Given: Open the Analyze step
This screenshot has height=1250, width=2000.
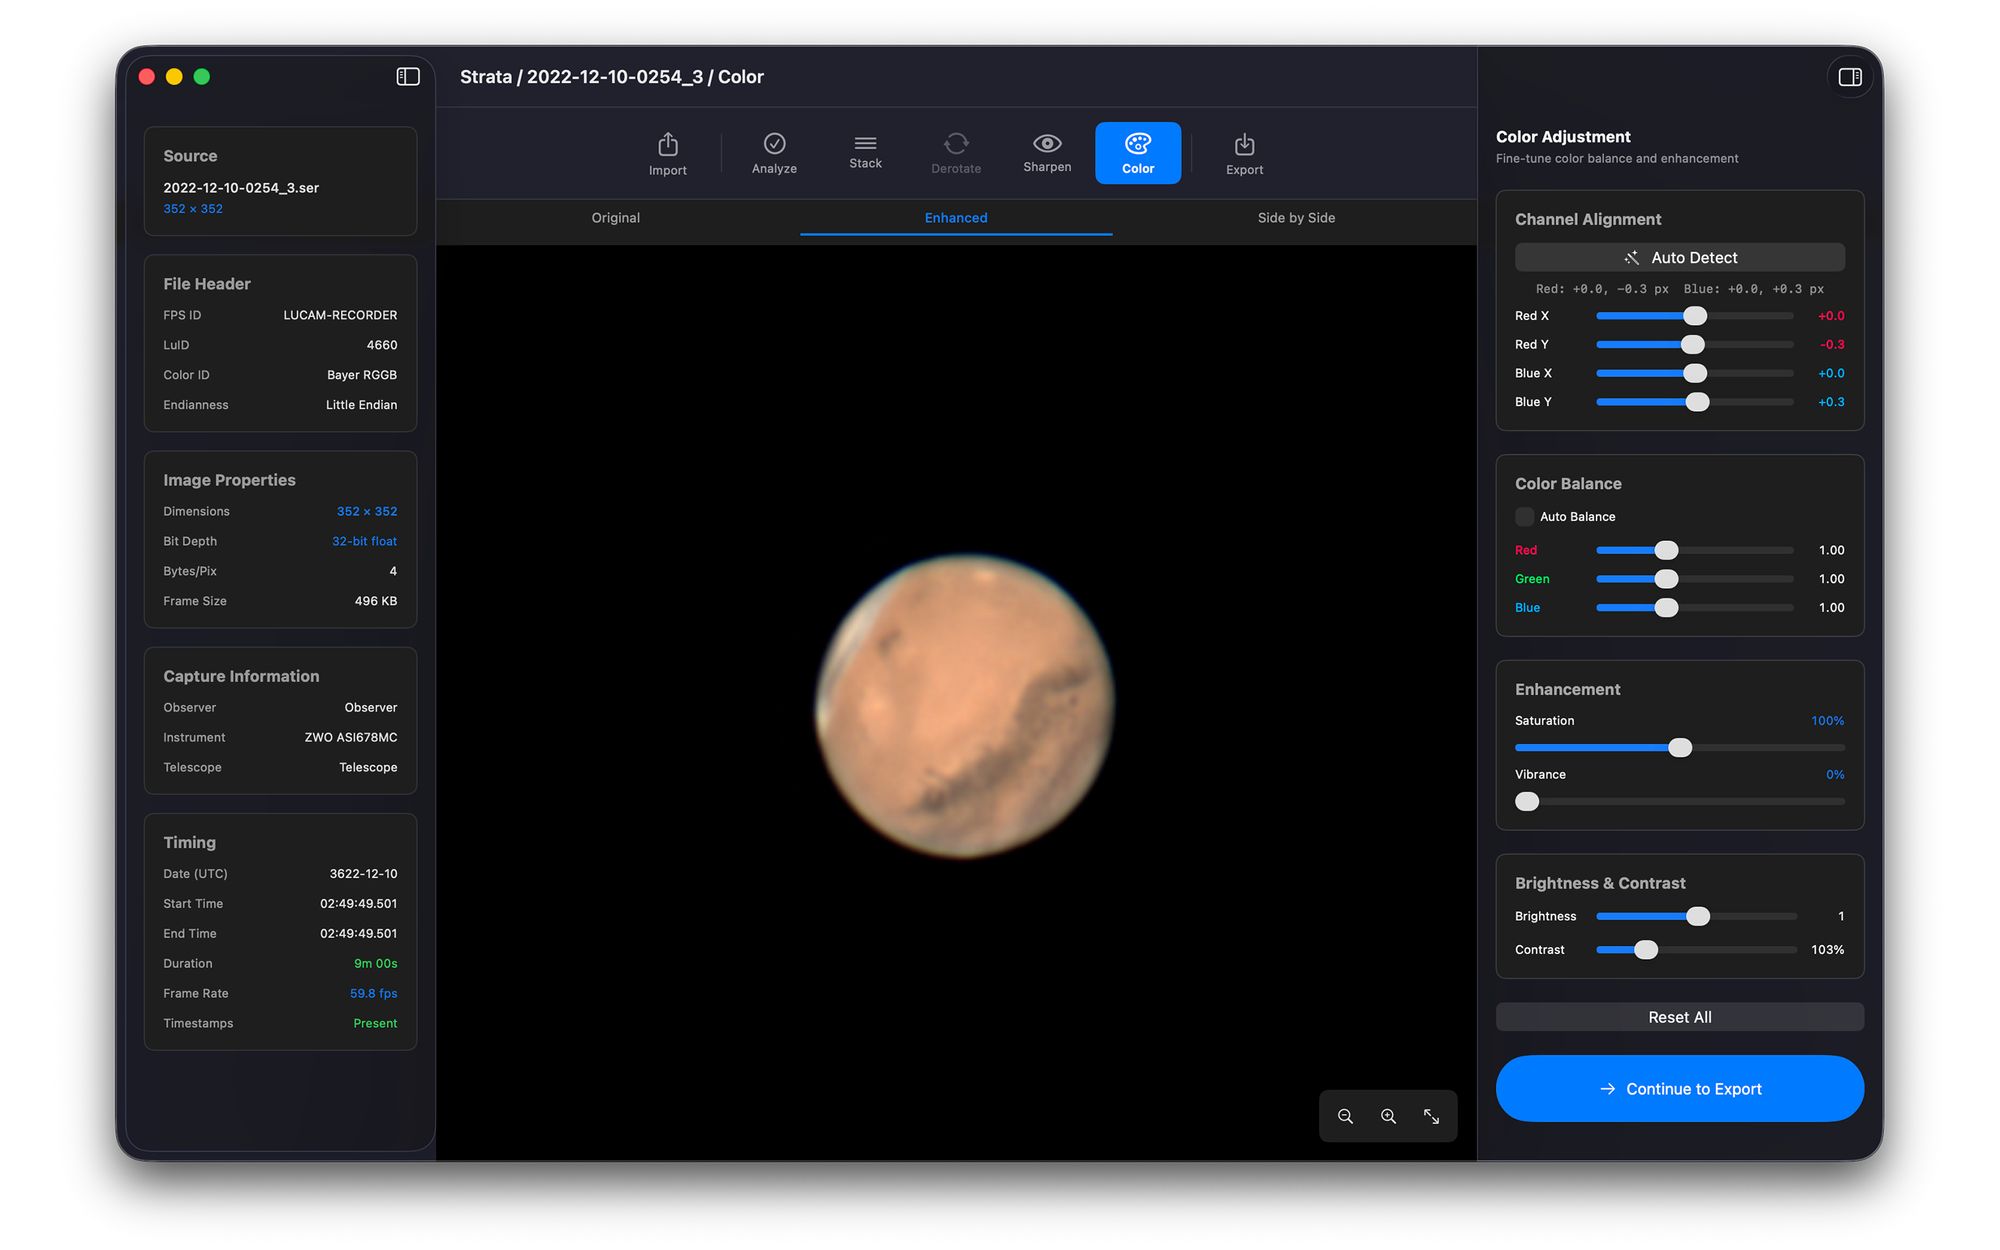Looking at the screenshot, I should click(x=774, y=153).
